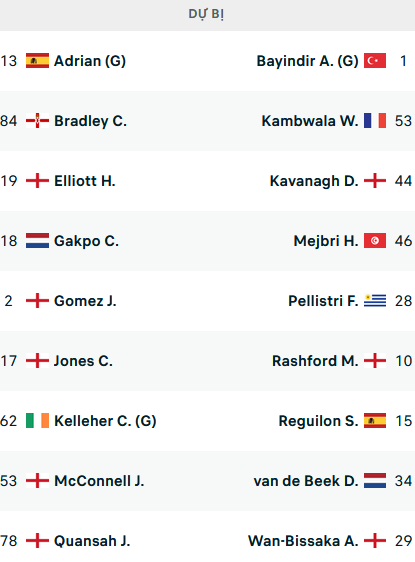Click Netherlands flag beside Gakpo C.
415x562 pixels.
(x=37, y=240)
